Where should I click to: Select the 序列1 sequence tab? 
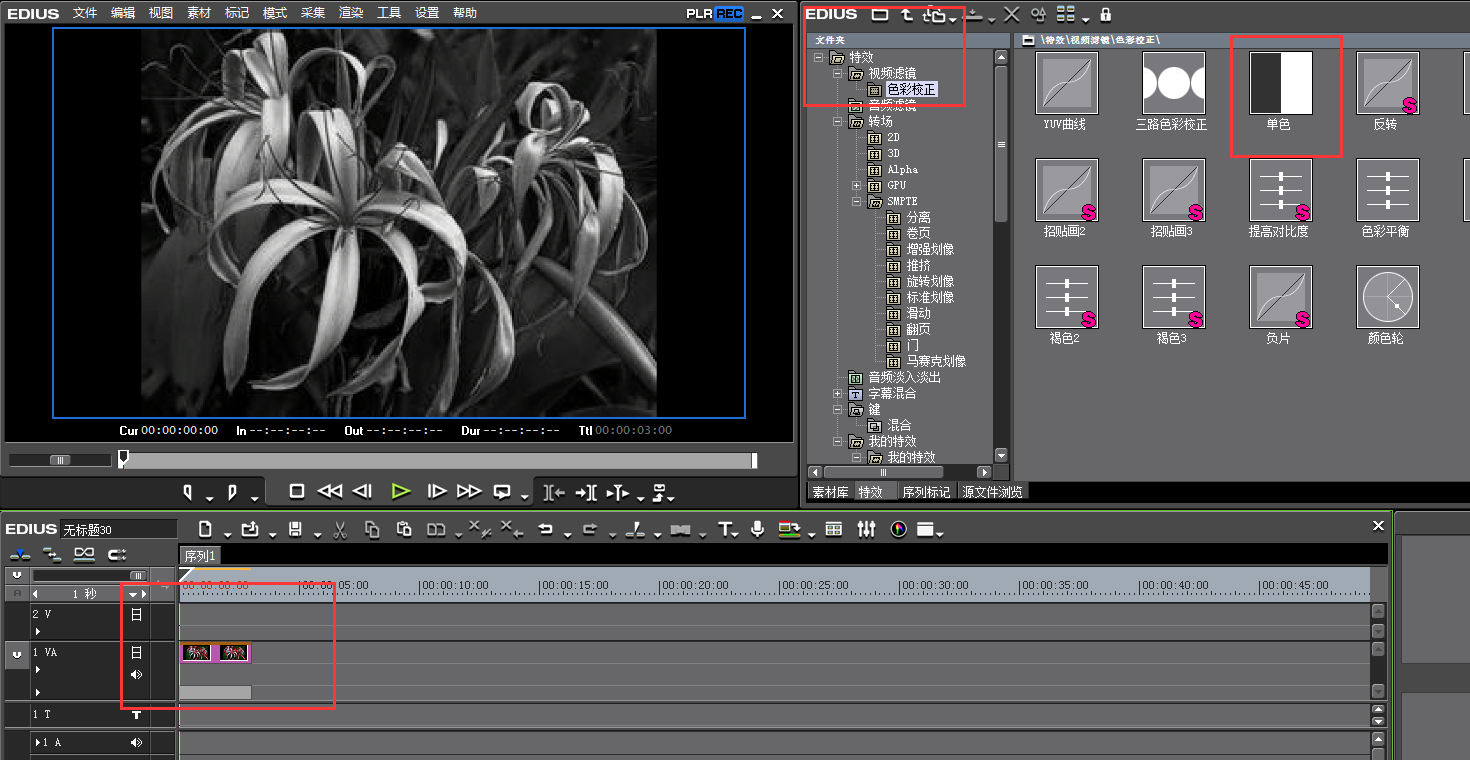(200, 555)
